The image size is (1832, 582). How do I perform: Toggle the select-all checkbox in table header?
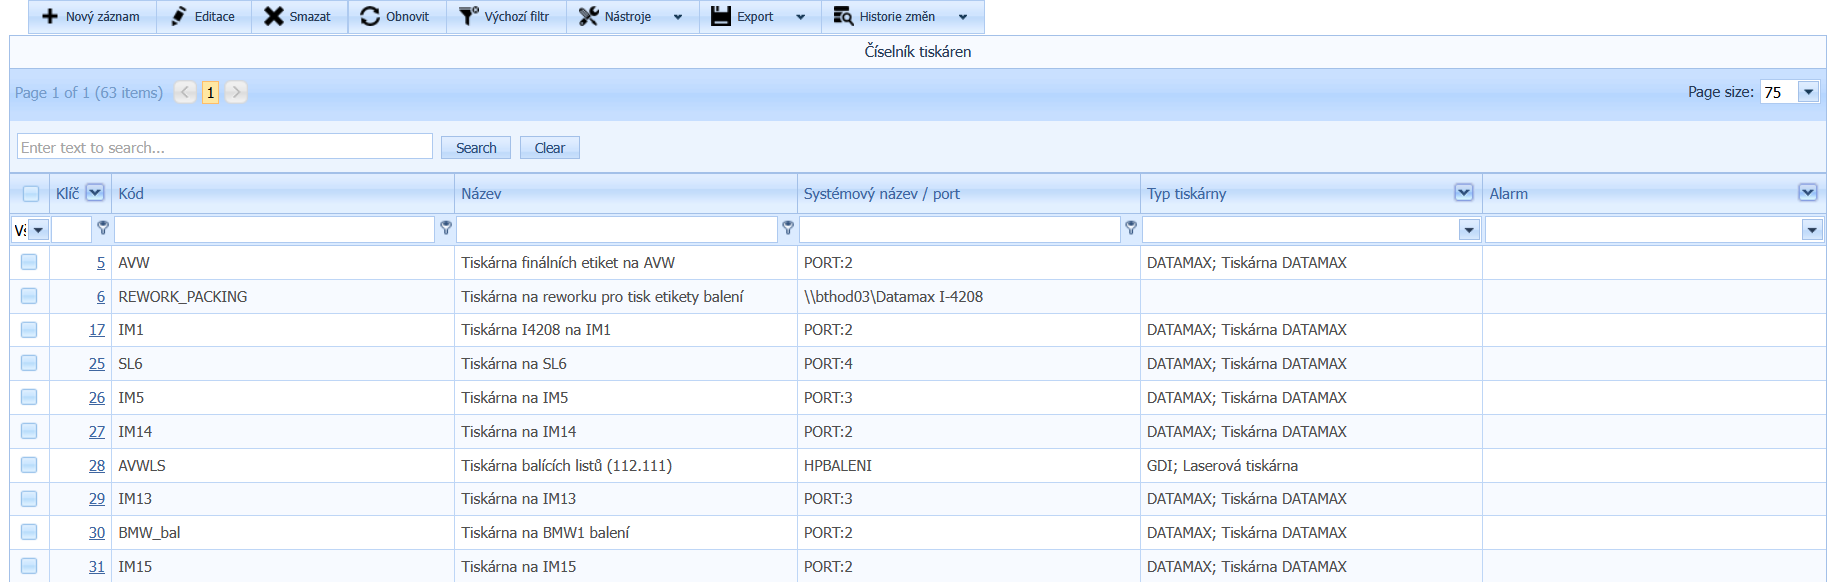click(31, 194)
